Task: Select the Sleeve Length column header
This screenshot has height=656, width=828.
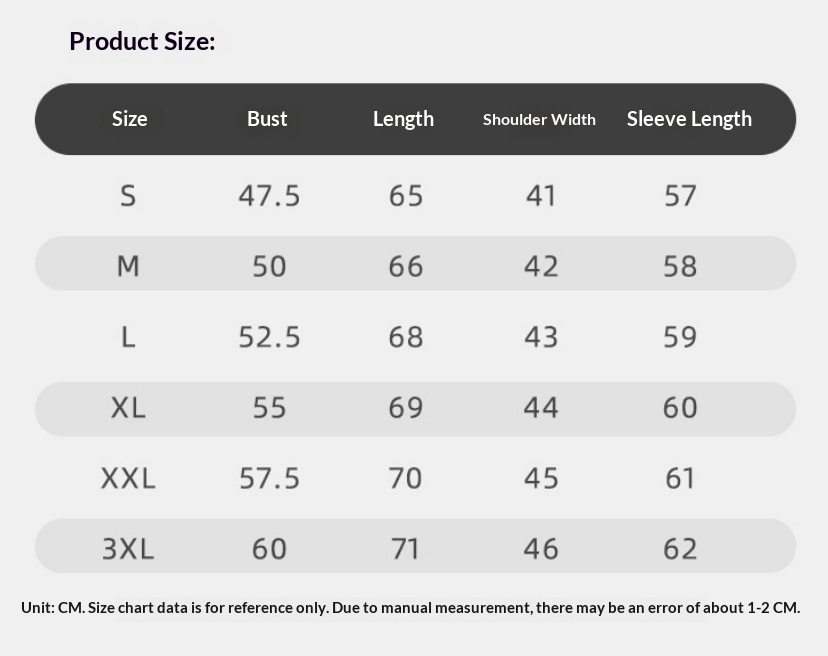Action: [689, 119]
